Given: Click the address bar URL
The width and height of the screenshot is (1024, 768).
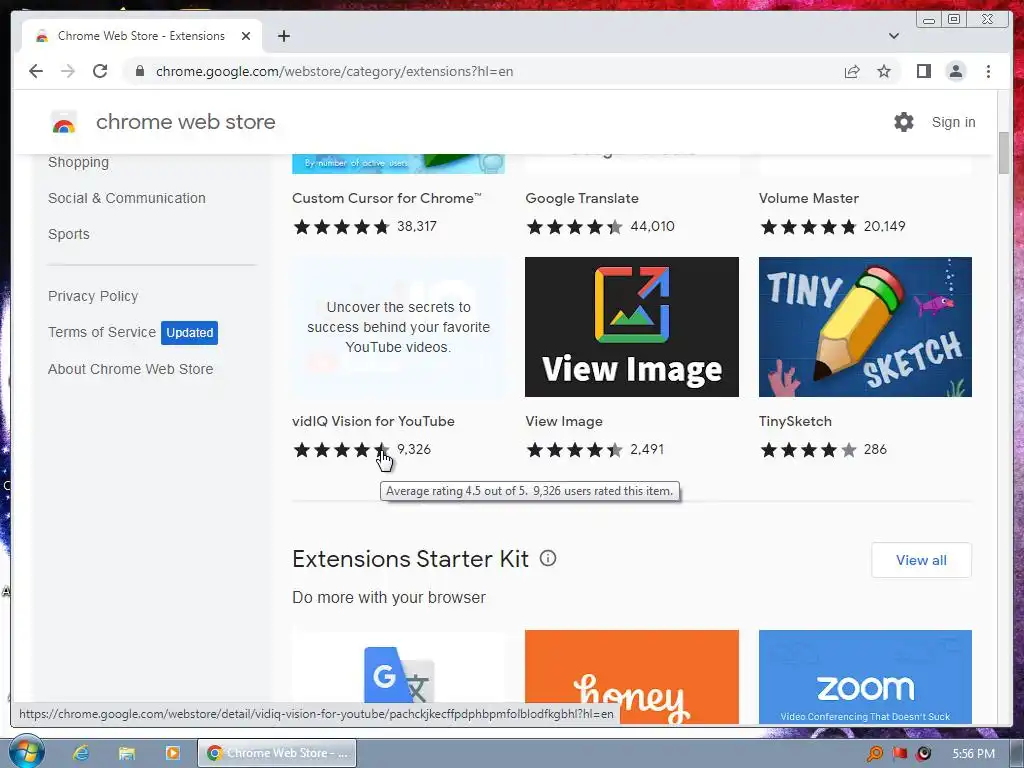Looking at the screenshot, I should [x=334, y=71].
